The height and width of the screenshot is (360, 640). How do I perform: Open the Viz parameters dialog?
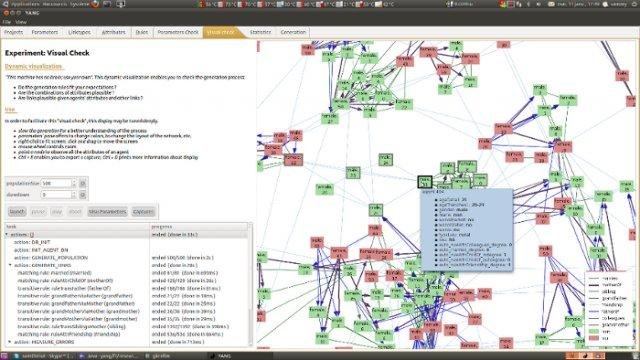point(107,211)
